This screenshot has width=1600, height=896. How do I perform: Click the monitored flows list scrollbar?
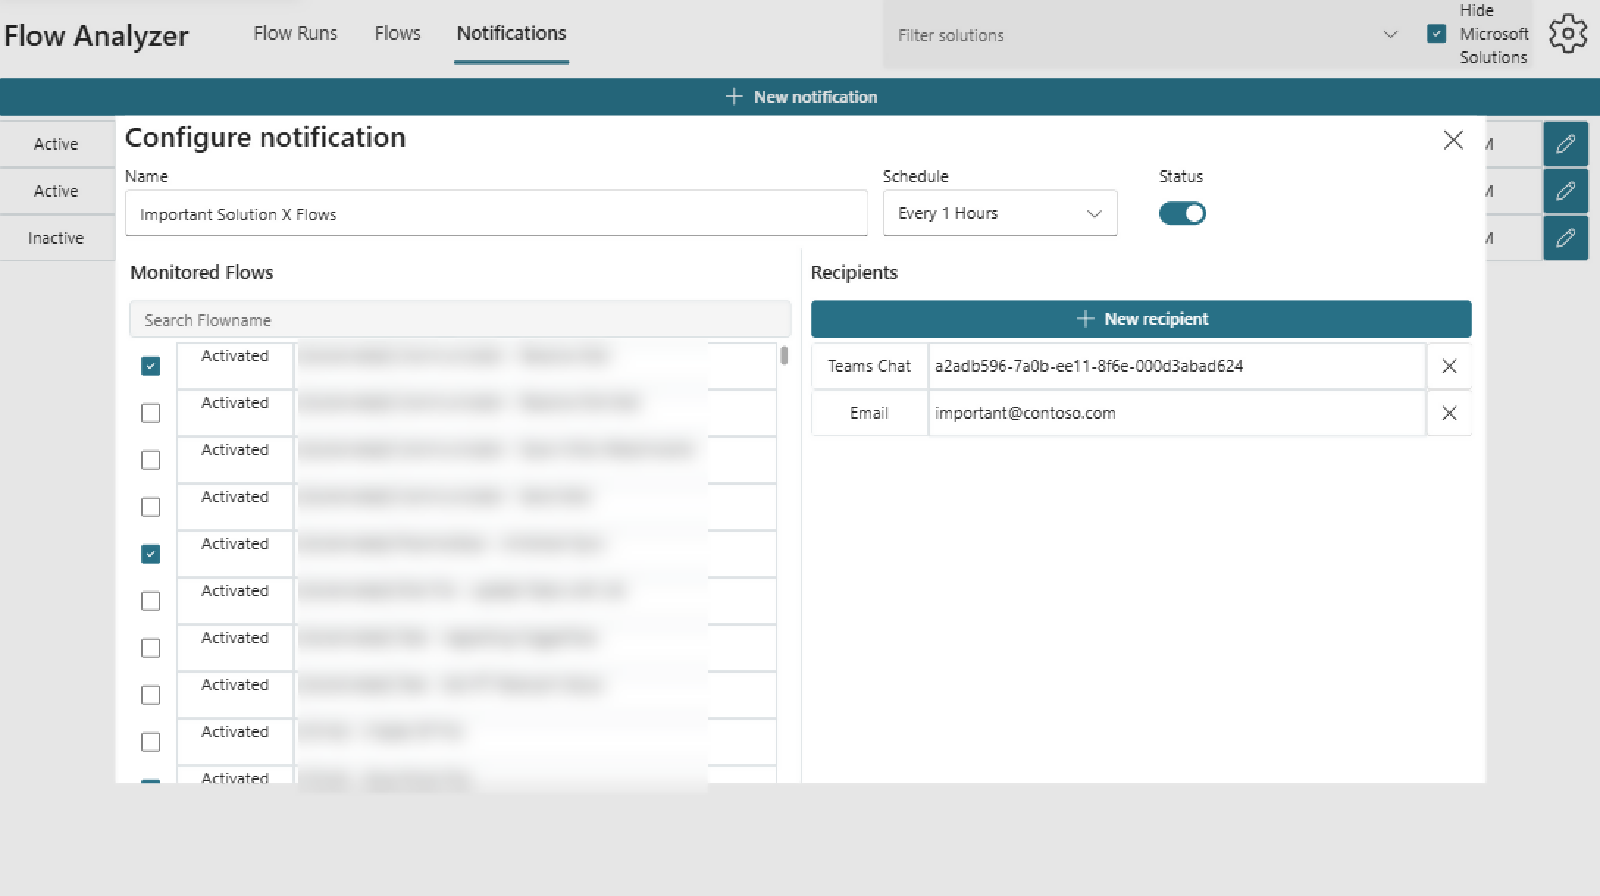point(784,355)
